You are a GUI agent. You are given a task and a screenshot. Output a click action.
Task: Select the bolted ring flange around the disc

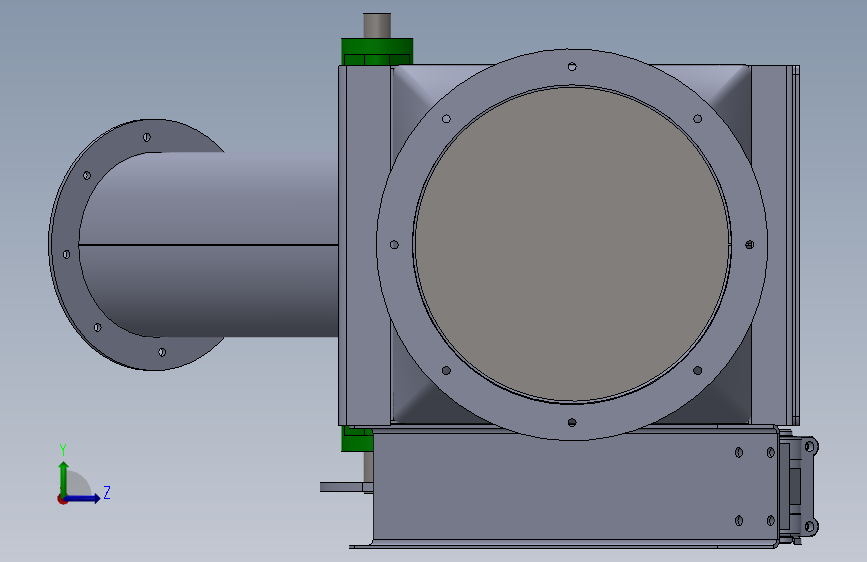(x=572, y=69)
